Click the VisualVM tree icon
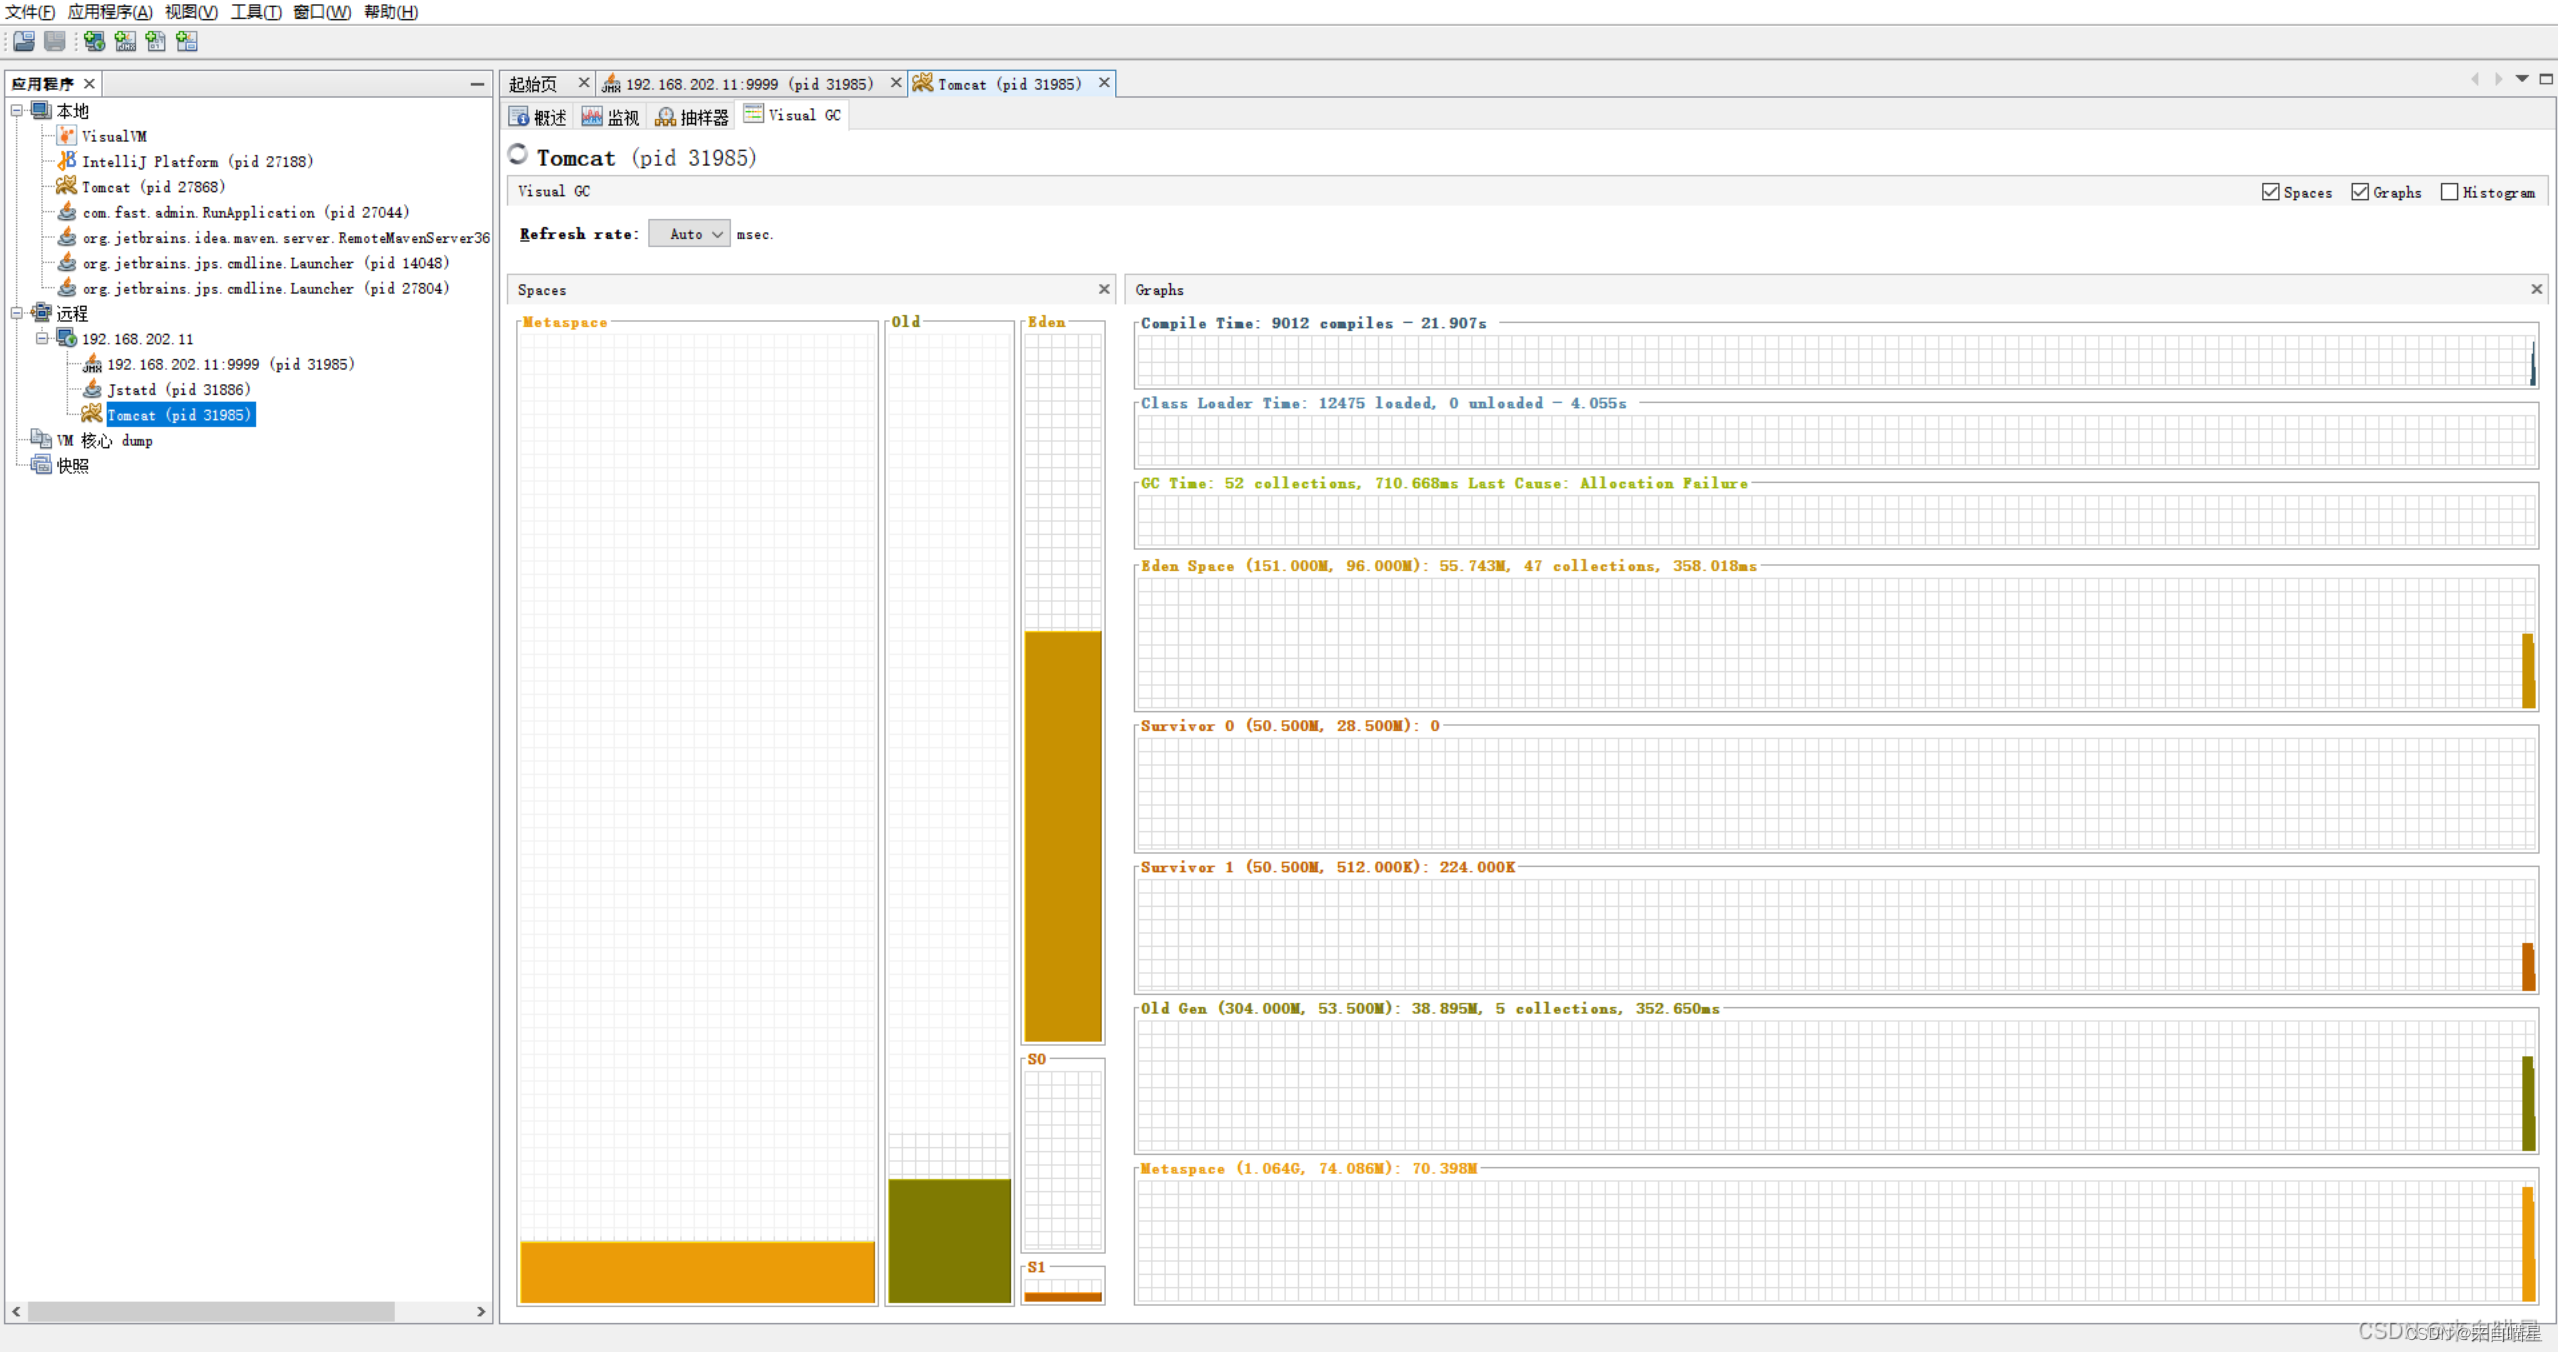The image size is (2558, 1352). pyautogui.click(x=66, y=136)
